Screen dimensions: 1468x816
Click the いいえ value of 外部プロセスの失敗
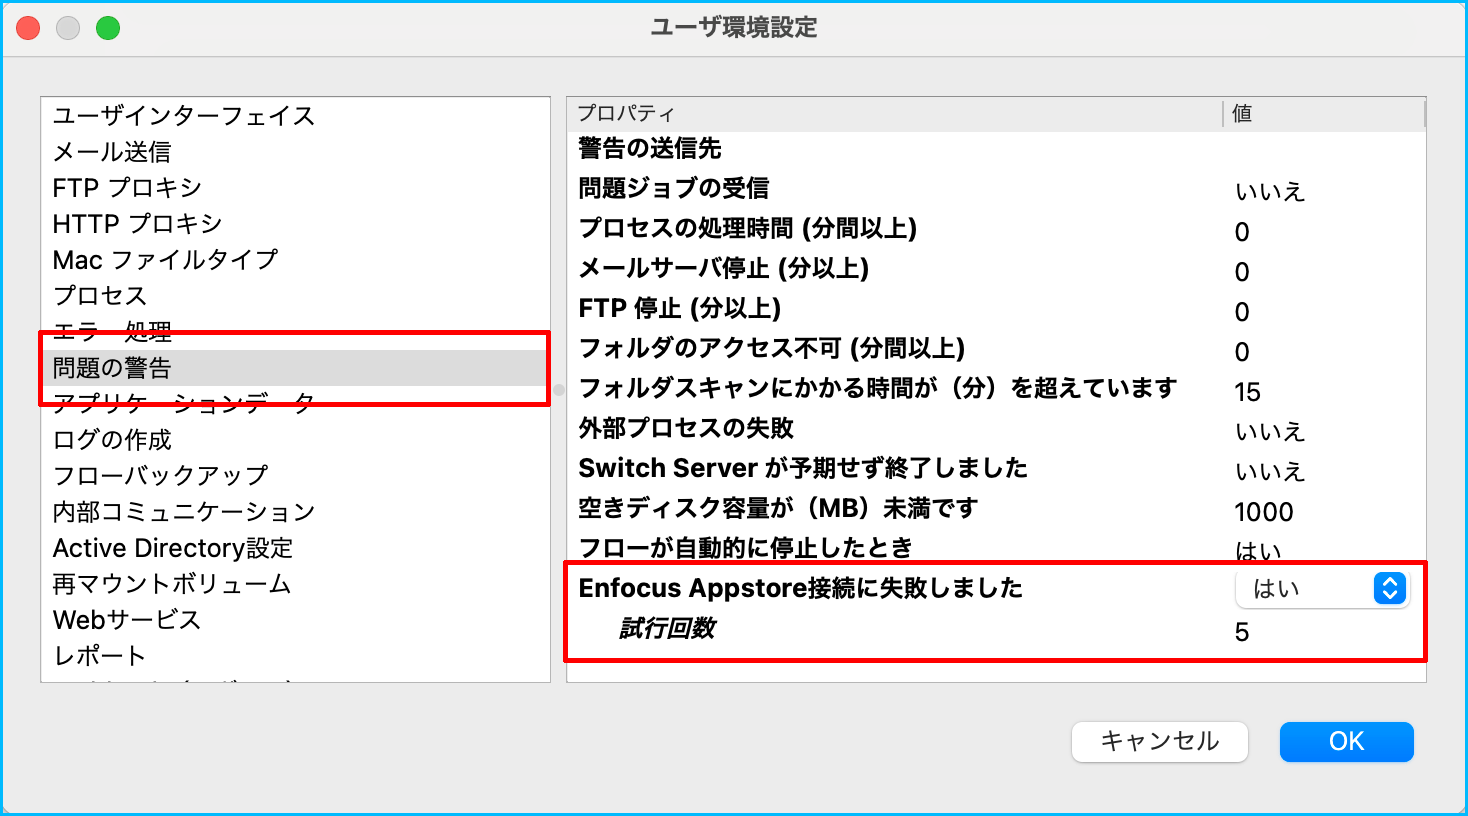pos(1270,431)
